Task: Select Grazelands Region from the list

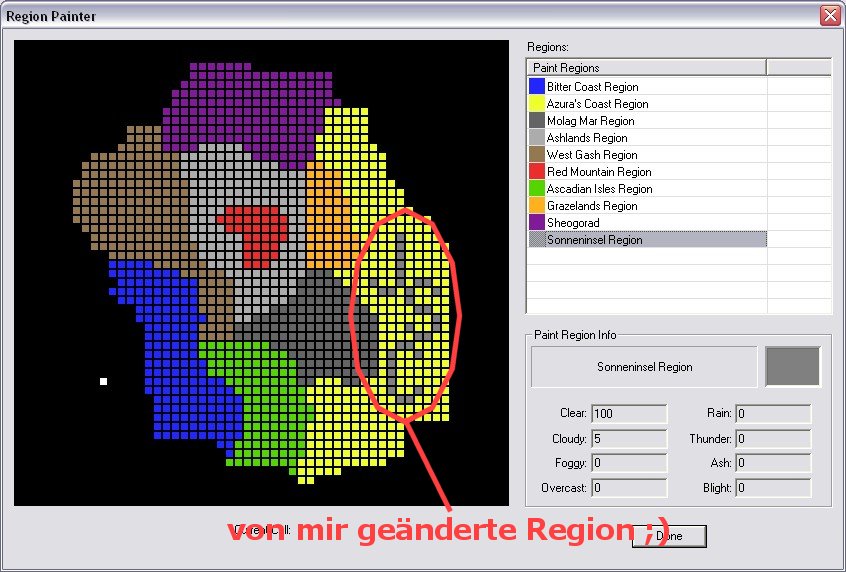Action: click(x=591, y=206)
